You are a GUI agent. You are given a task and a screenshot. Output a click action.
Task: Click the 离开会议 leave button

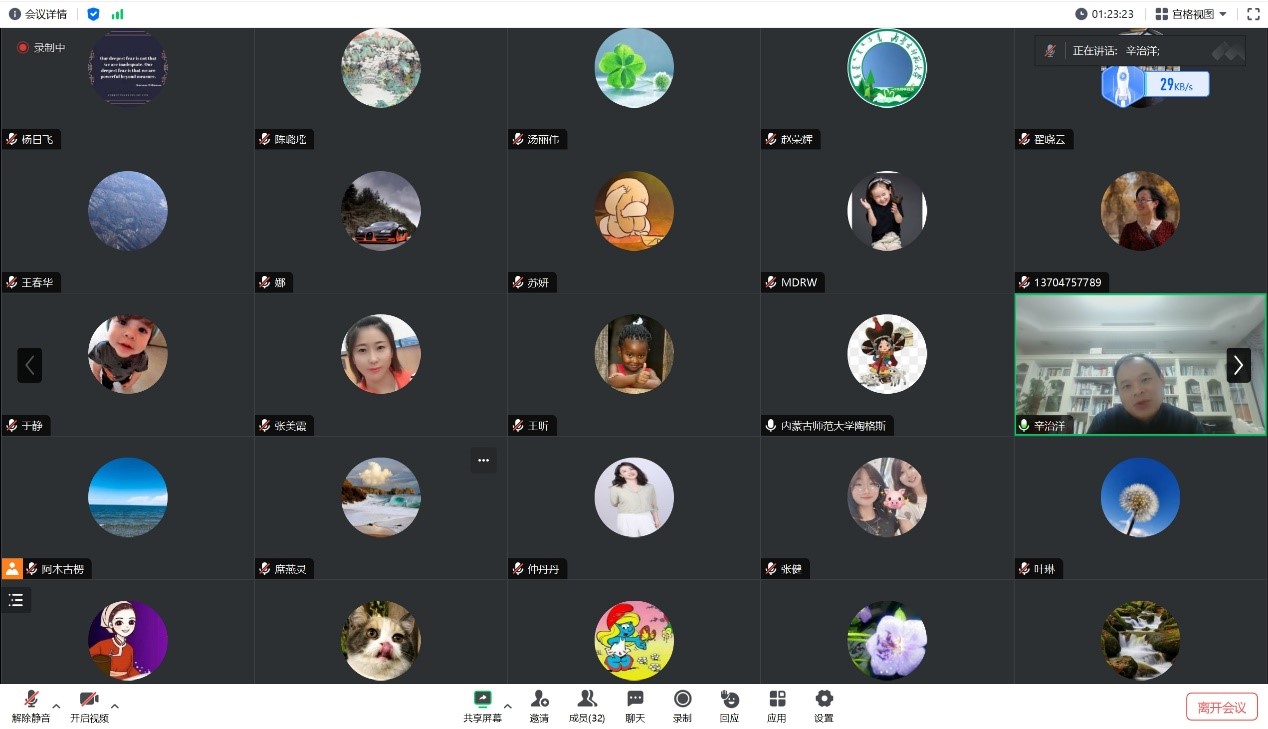point(1221,707)
